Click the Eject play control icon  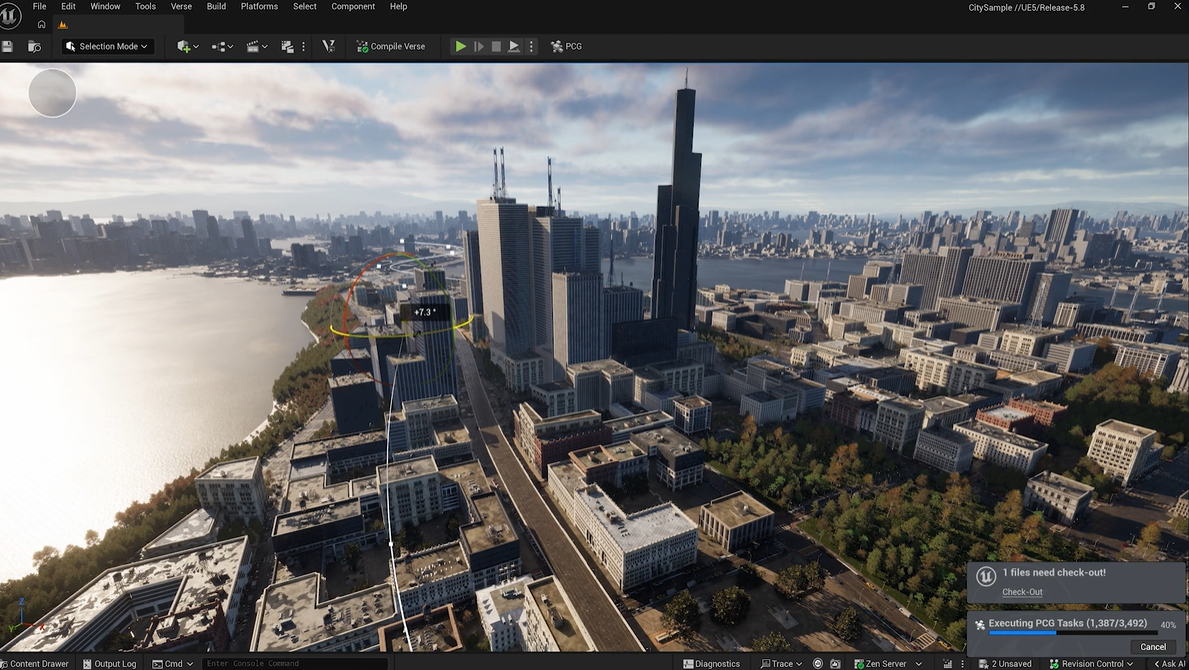(513, 46)
